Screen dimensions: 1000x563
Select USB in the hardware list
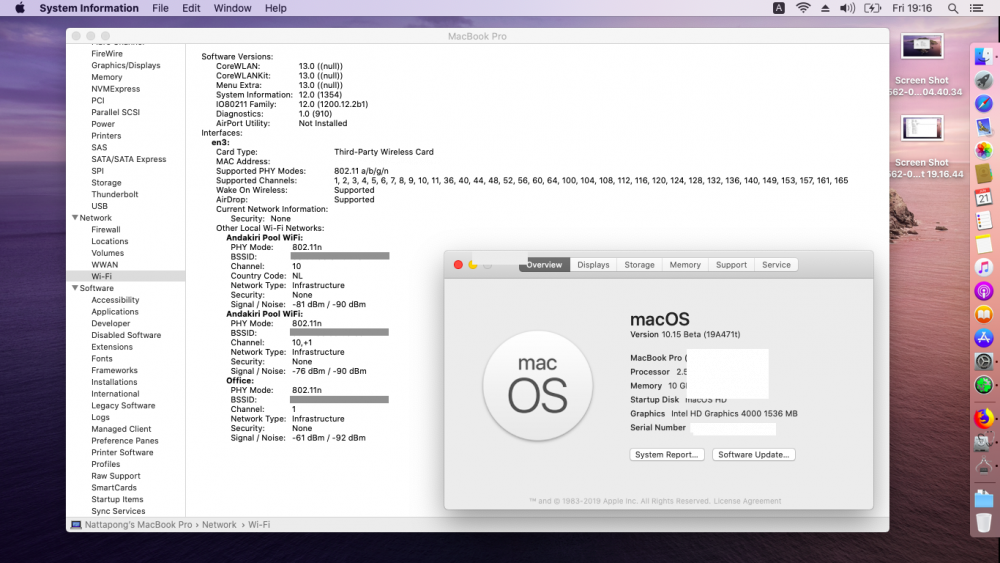coord(99,206)
